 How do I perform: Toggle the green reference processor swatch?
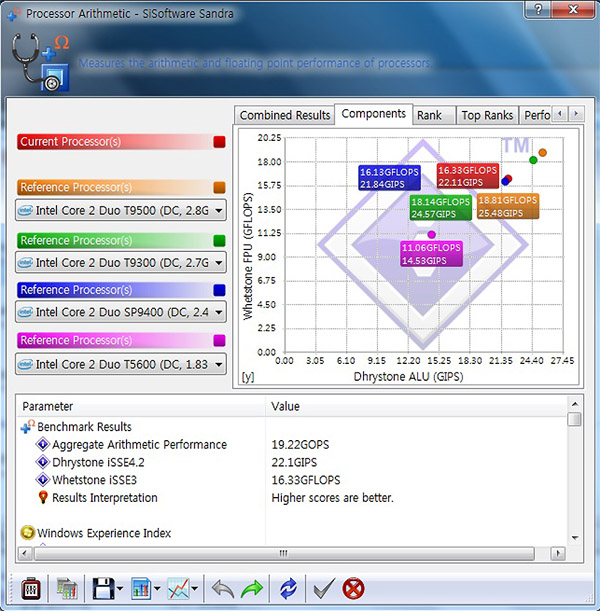[x=219, y=241]
